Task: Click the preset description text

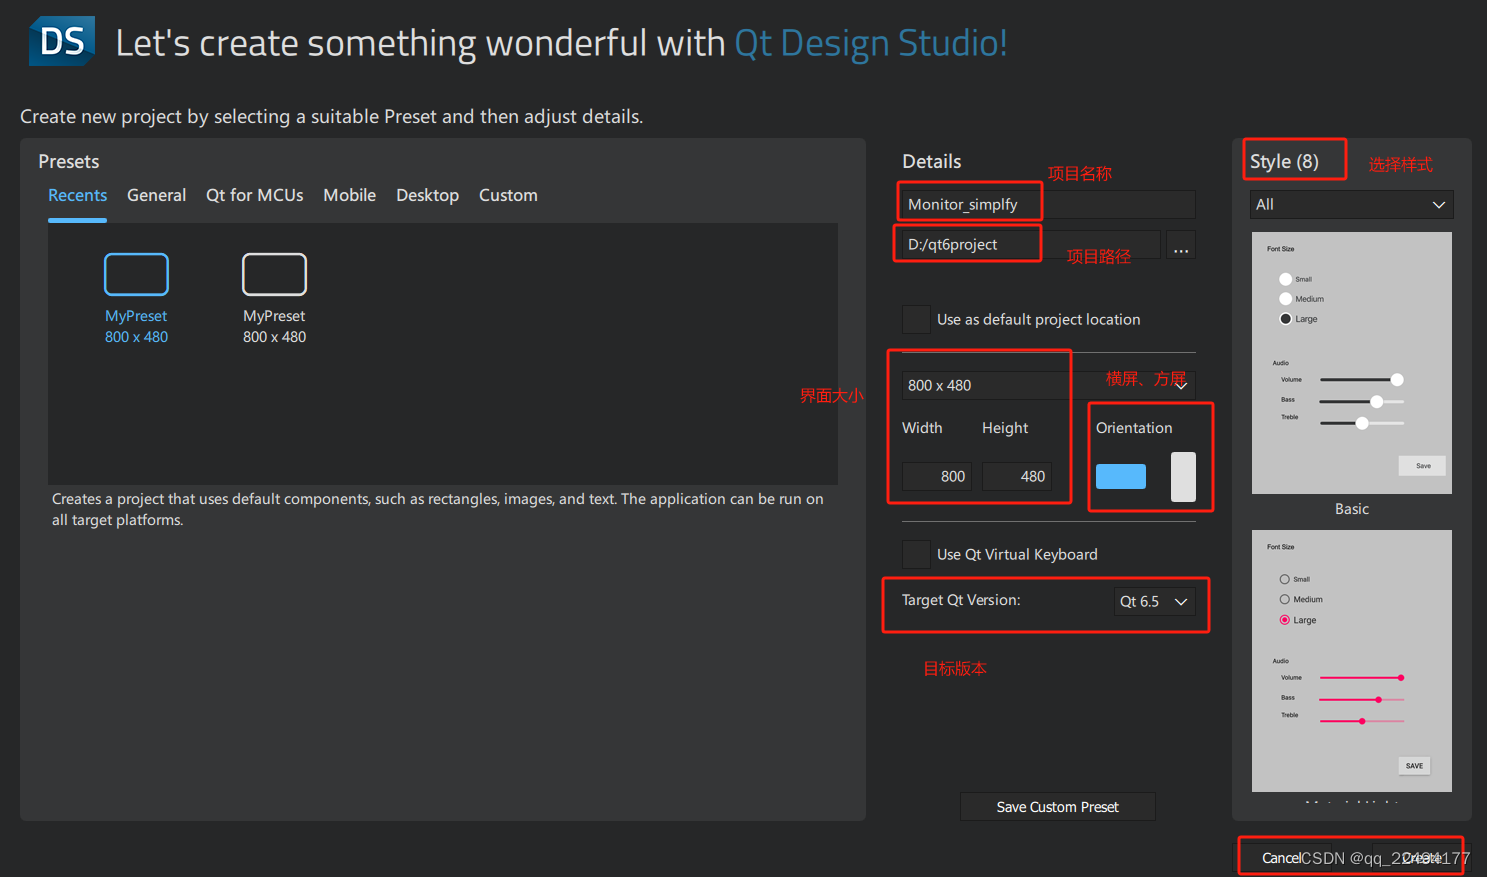Action: tap(438, 509)
